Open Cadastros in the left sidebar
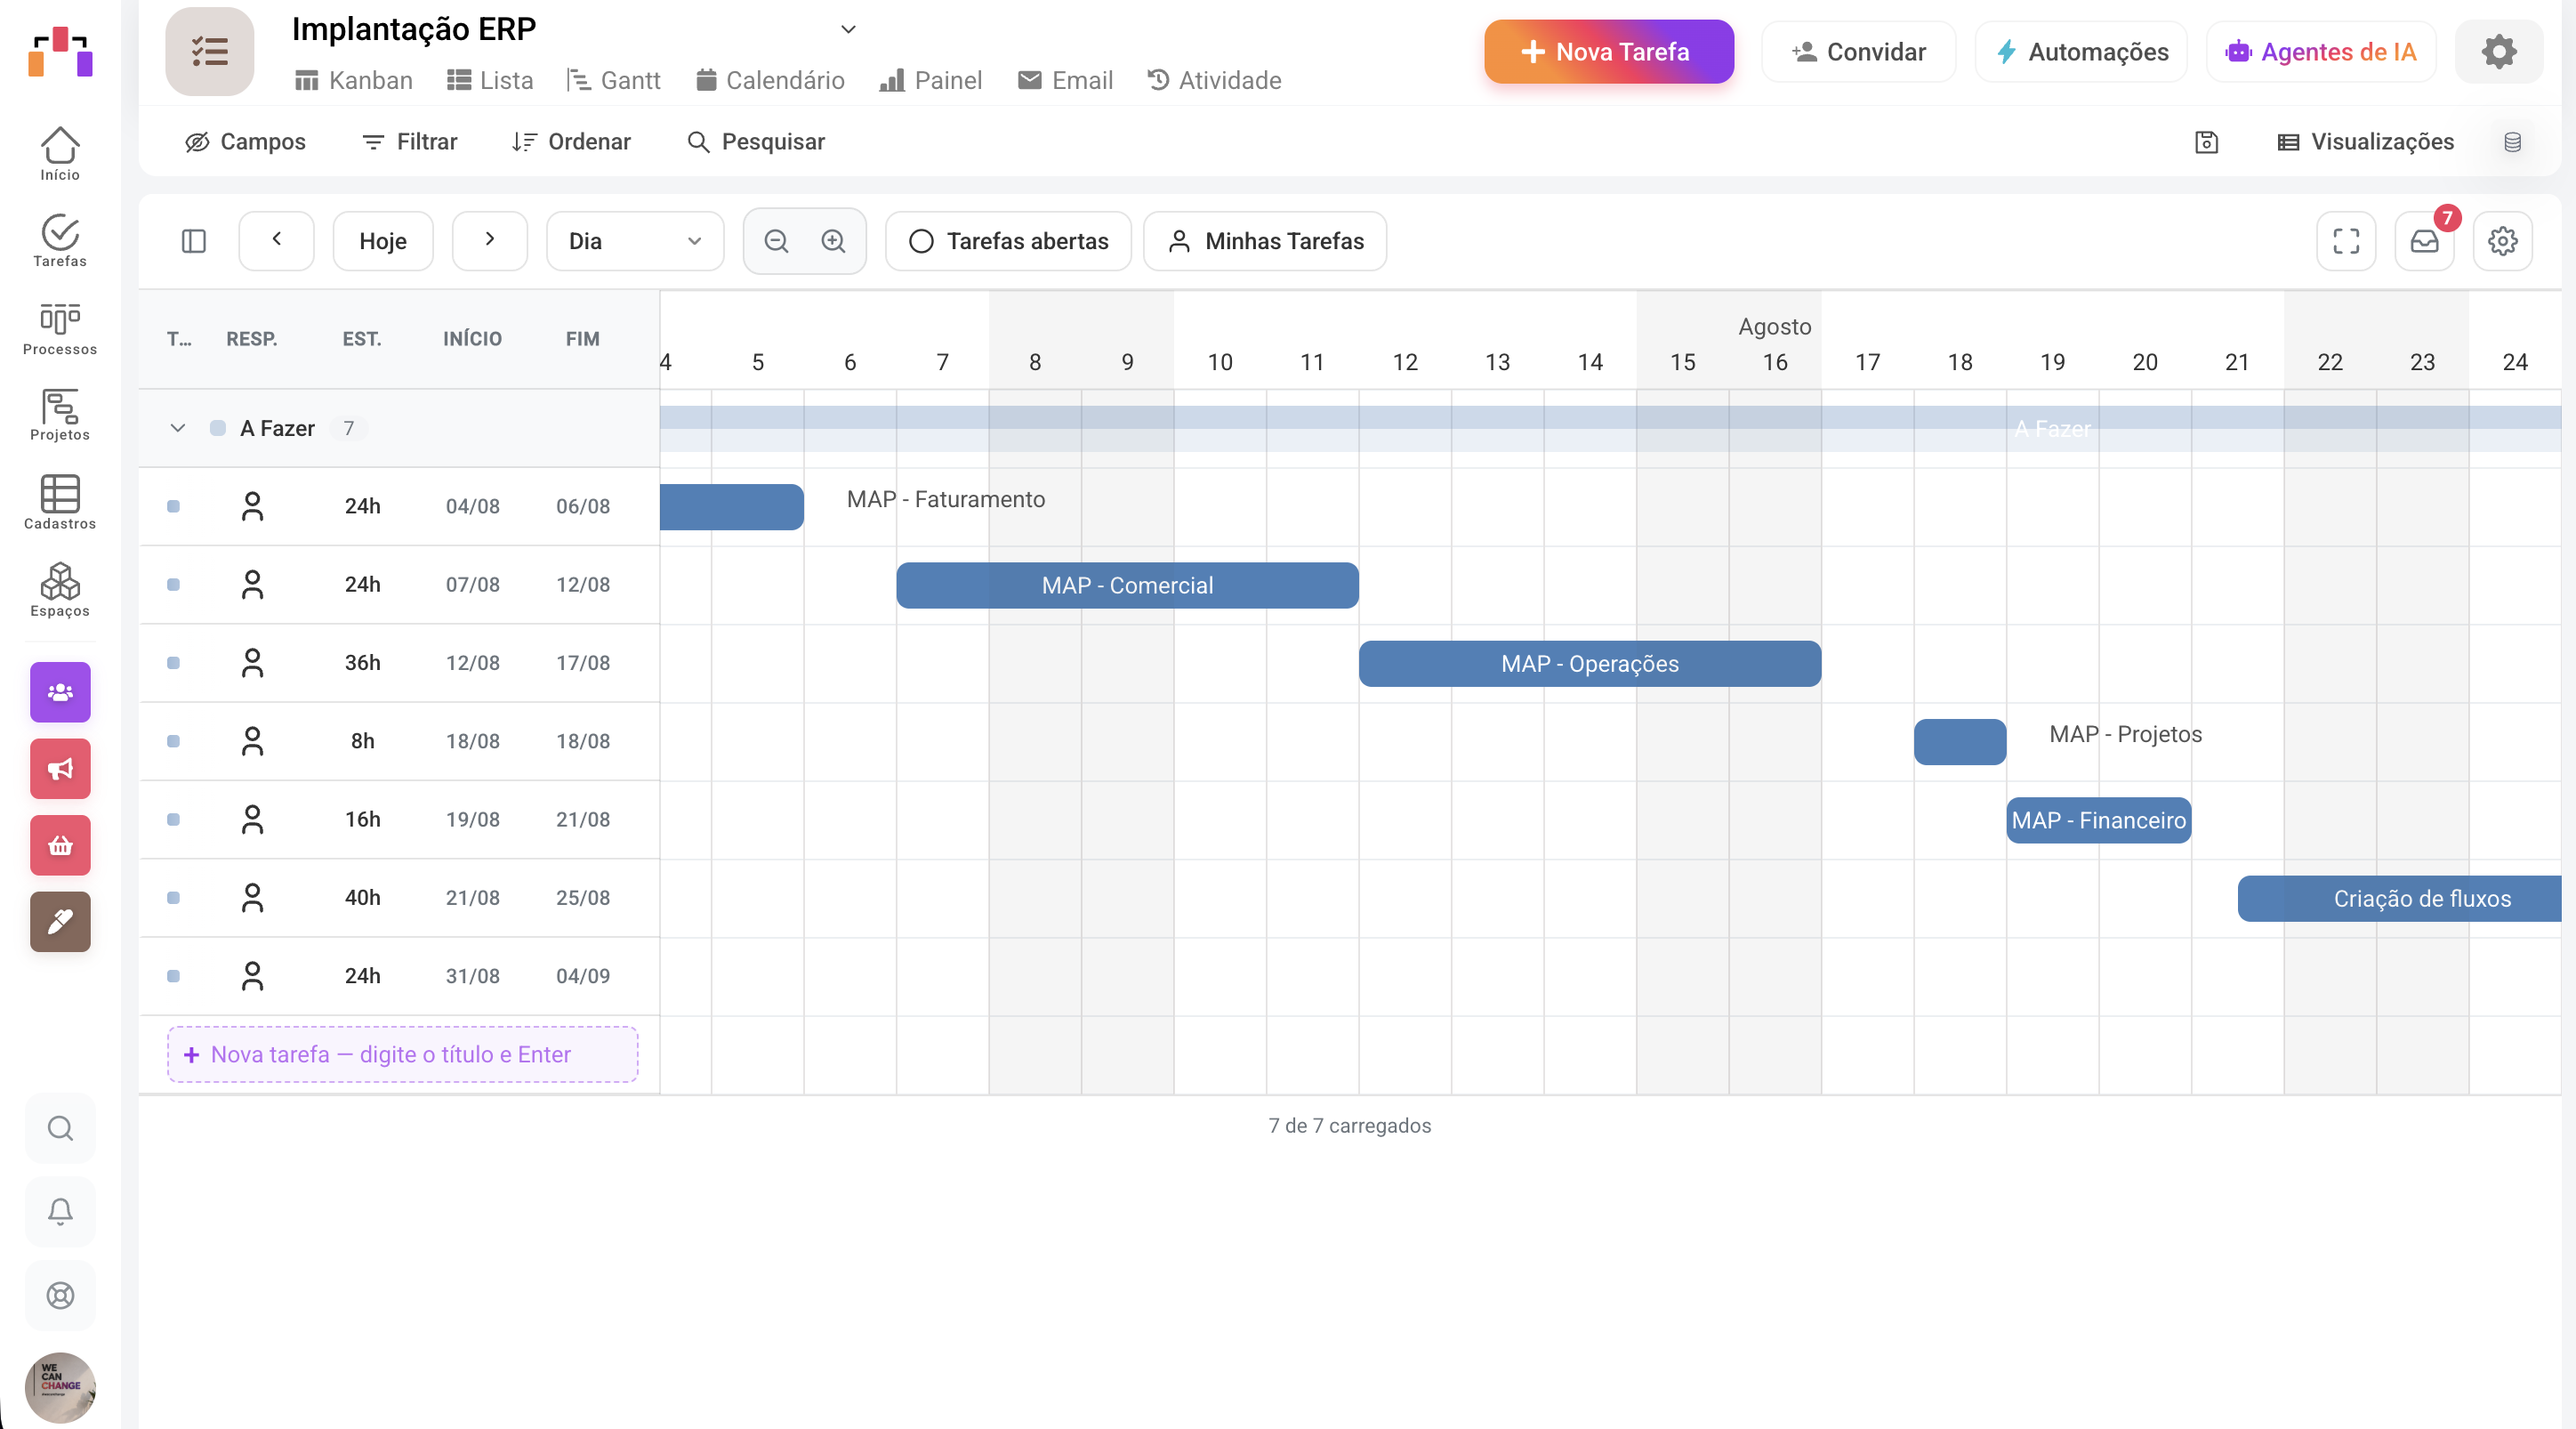 (x=60, y=503)
